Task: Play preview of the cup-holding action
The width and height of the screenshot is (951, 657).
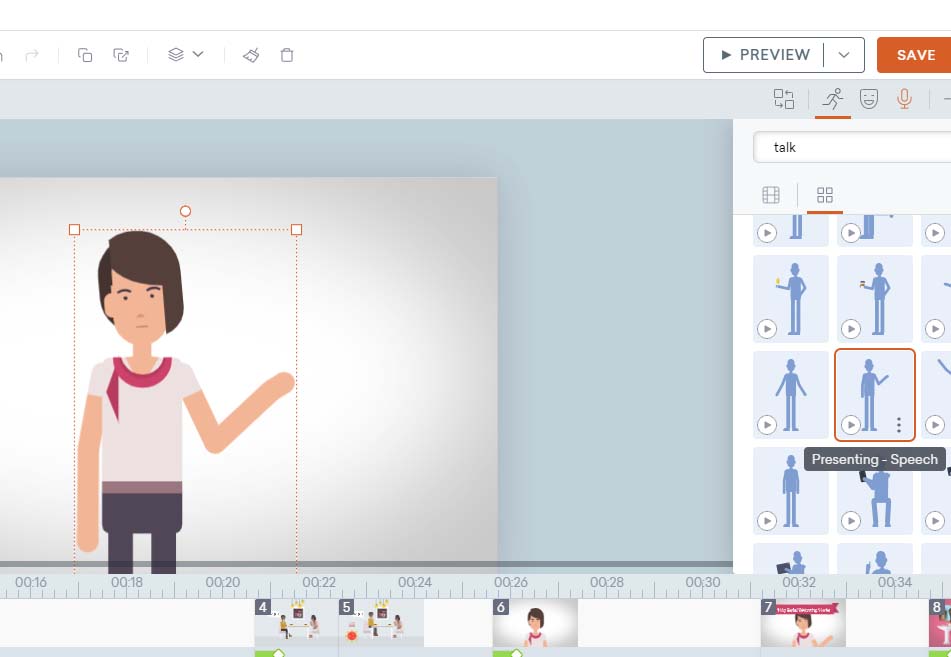Action: [x=851, y=329]
